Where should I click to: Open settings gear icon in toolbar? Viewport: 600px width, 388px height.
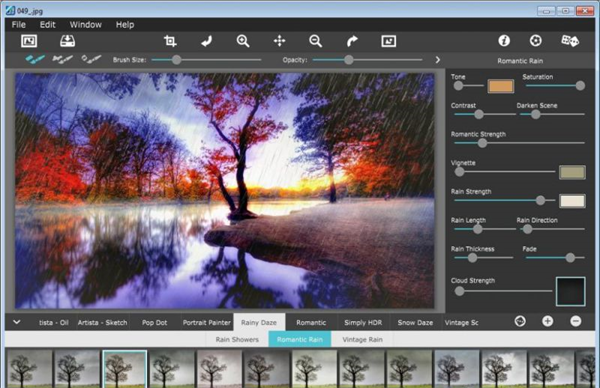coord(535,41)
